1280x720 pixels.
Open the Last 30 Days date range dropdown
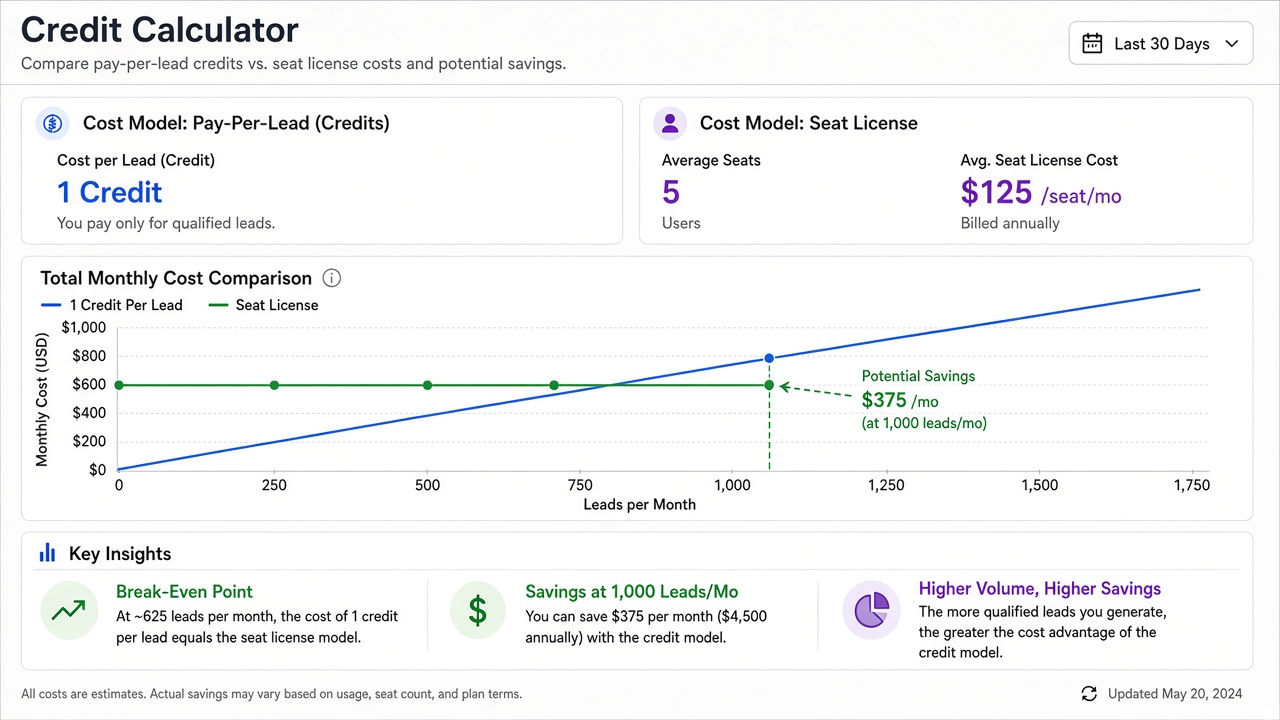tap(1161, 43)
